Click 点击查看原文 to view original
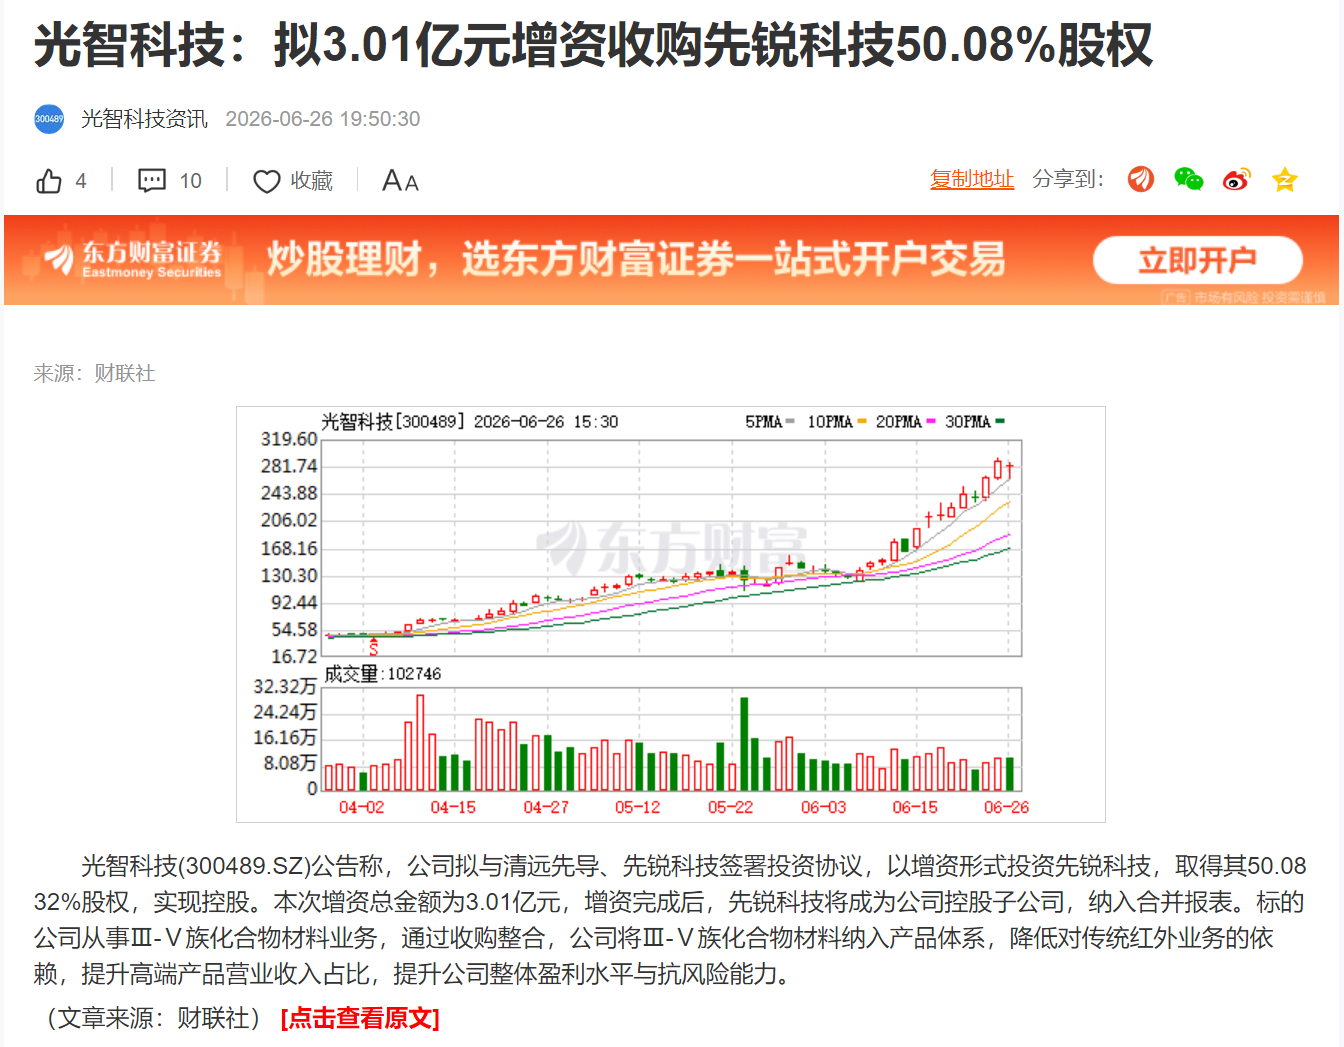The image size is (1344, 1047). click(360, 1018)
